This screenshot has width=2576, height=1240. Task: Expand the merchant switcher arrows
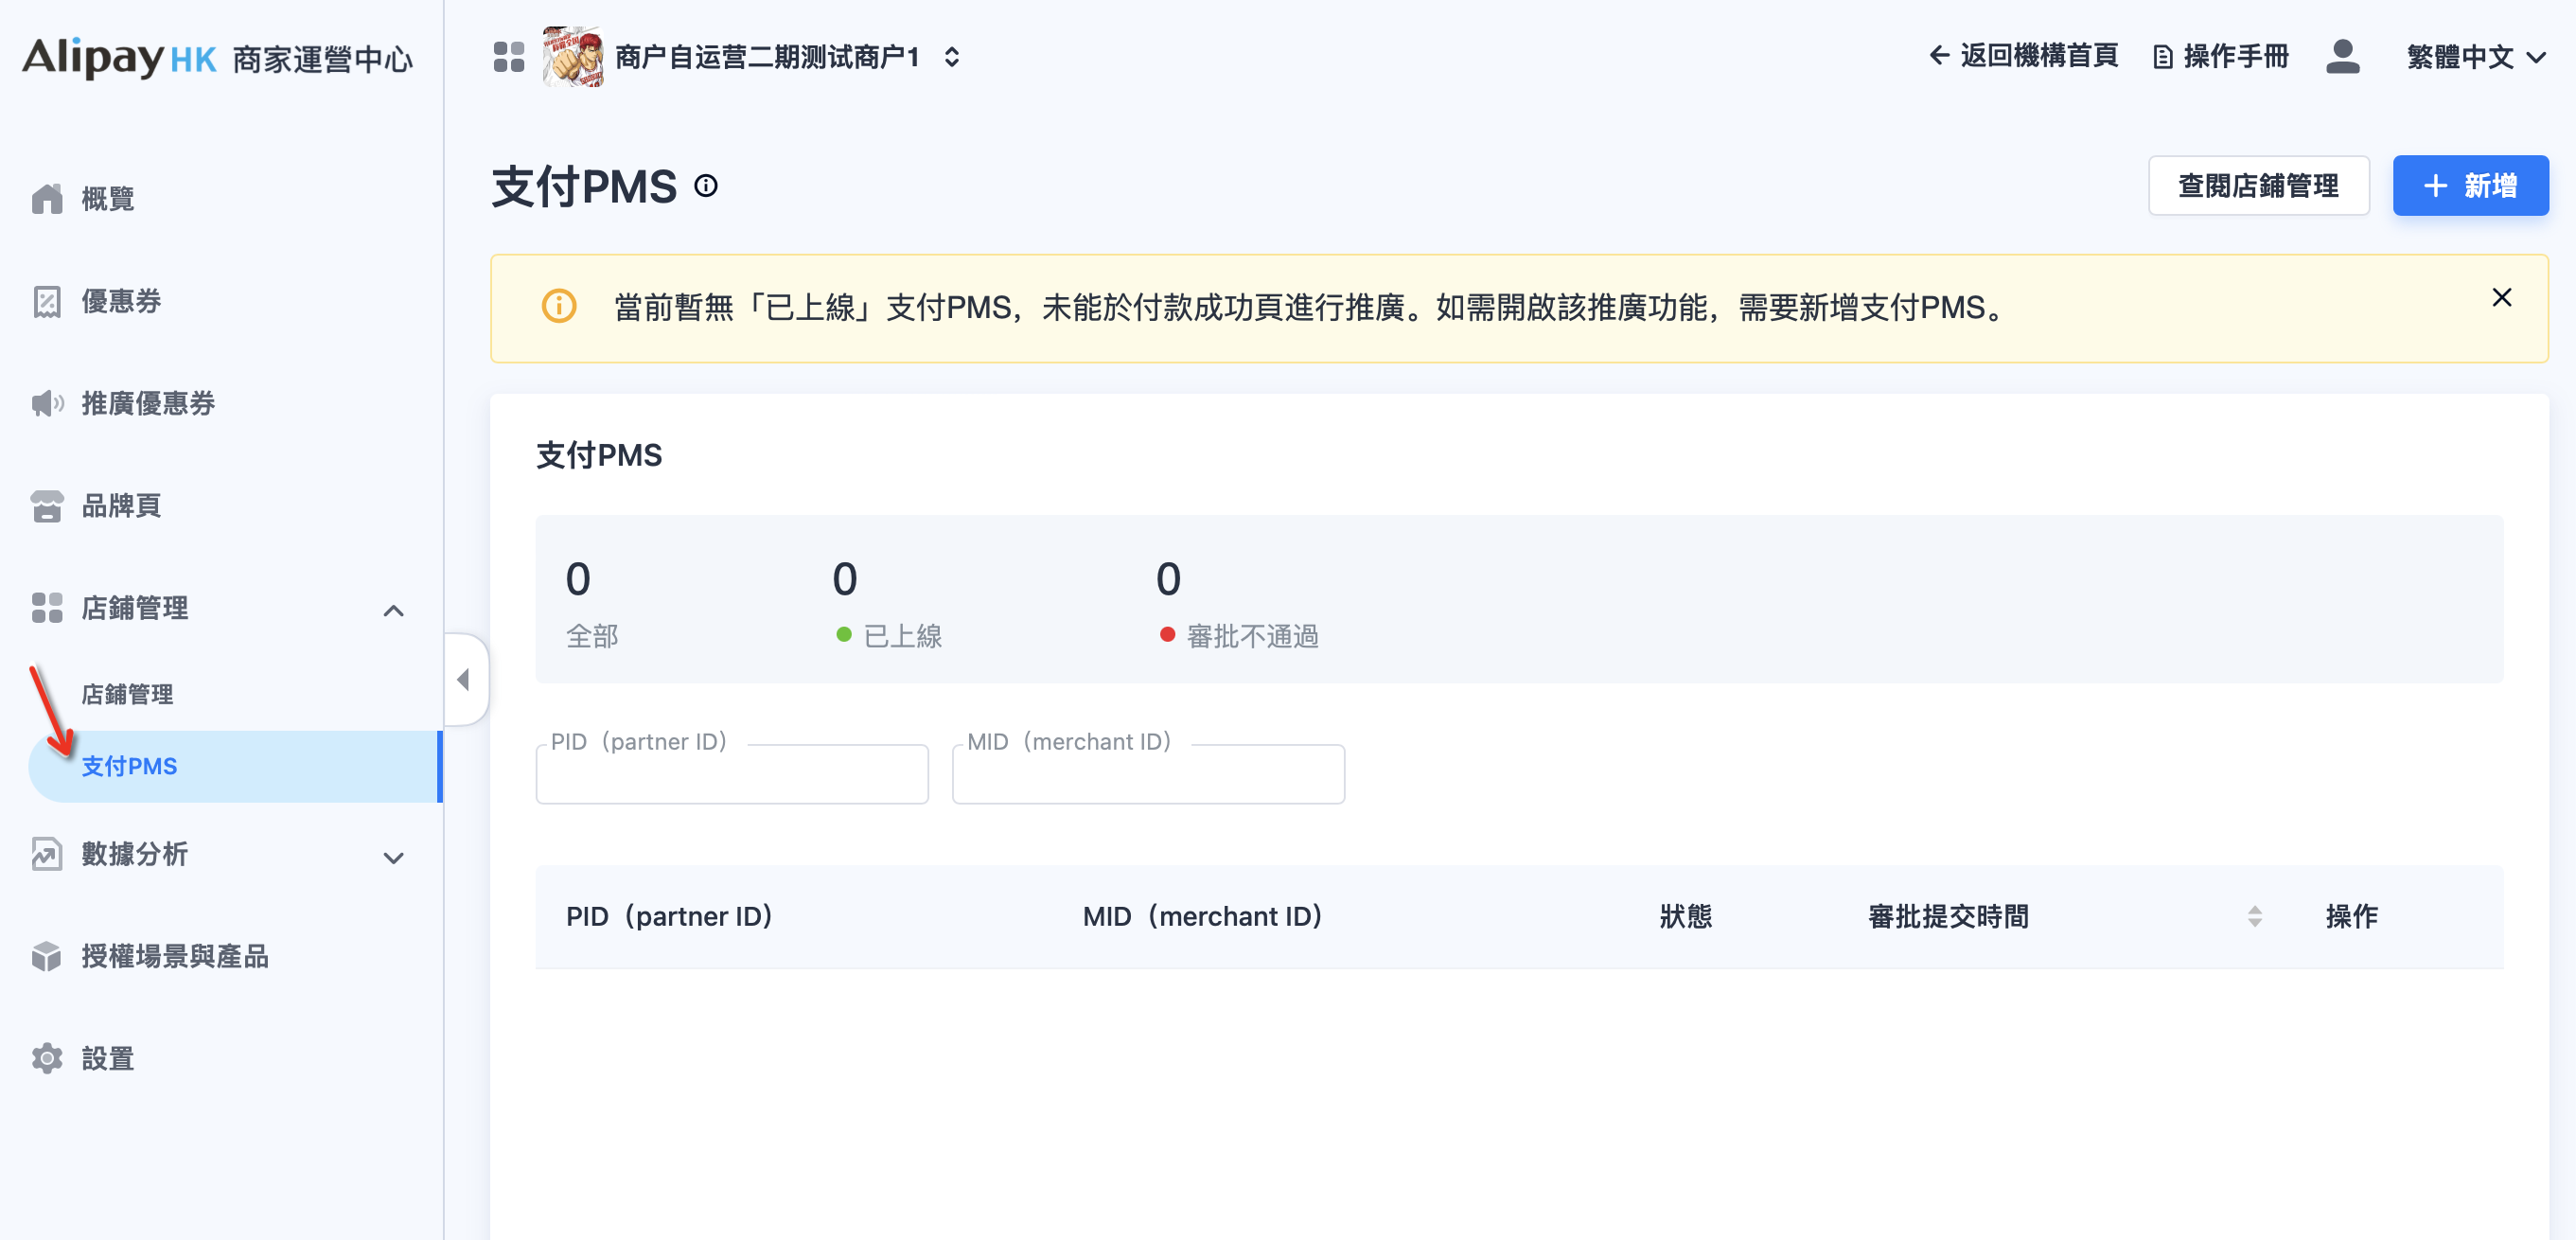952,57
